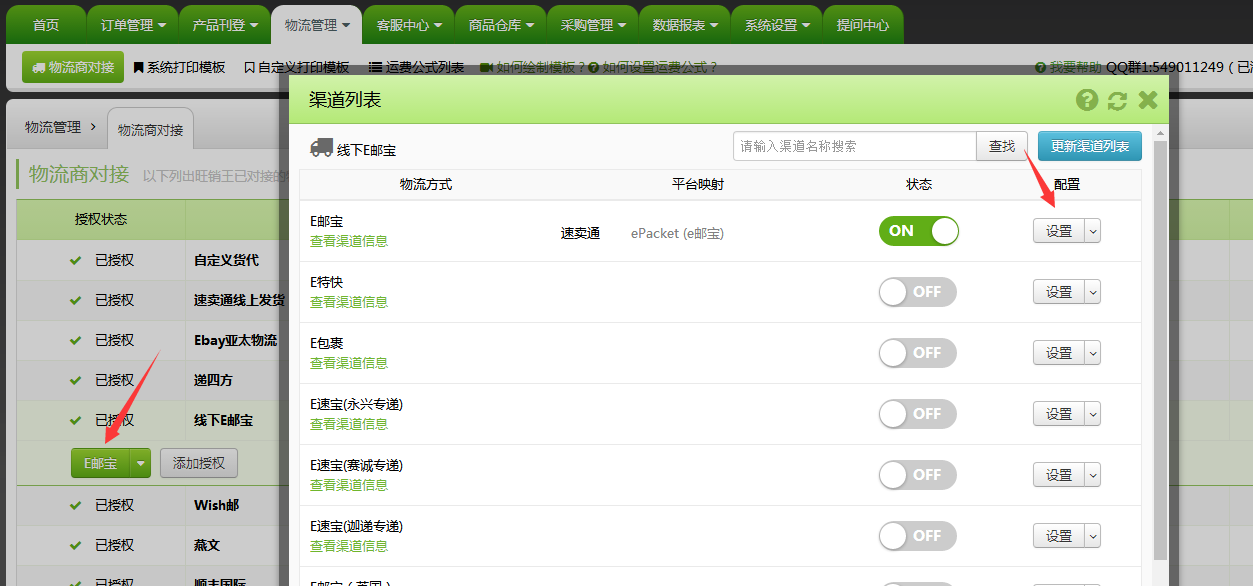Enable the E包裹 channel switch
The image size is (1253, 586).
tap(918, 353)
